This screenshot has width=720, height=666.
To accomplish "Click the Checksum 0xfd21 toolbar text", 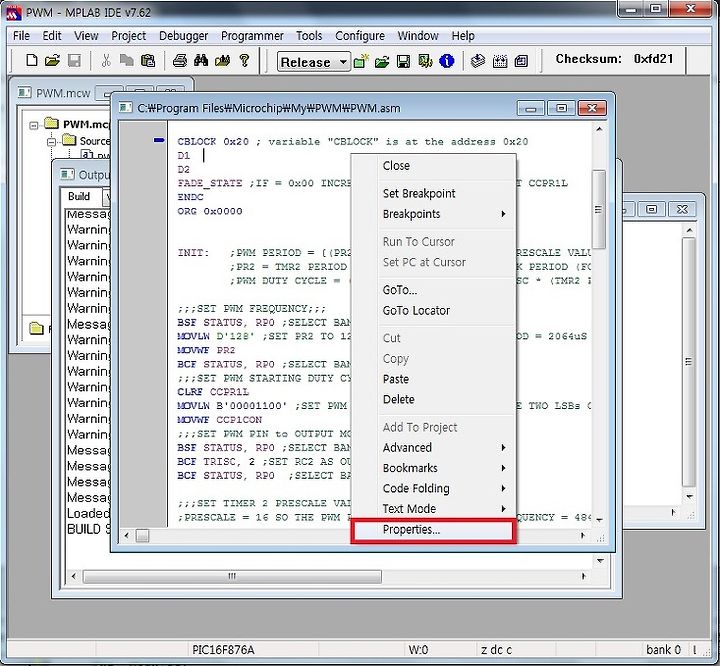I will coord(614,59).
